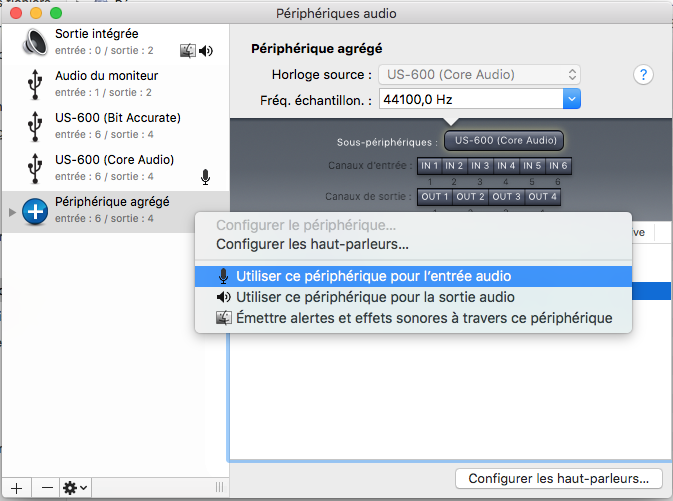
Task: Select output channel OUT 3
Action: coord(506,197)
